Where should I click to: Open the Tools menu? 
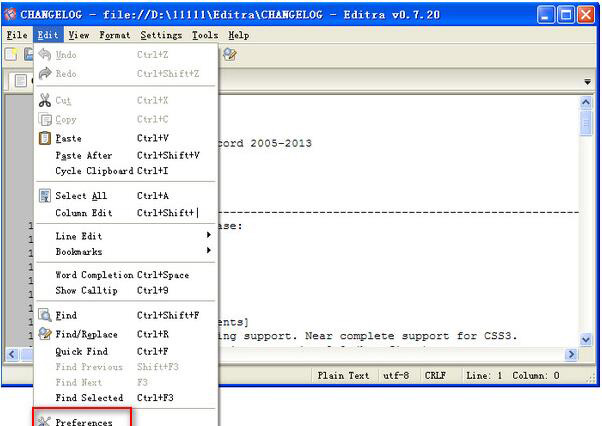[x=205, y=35]
